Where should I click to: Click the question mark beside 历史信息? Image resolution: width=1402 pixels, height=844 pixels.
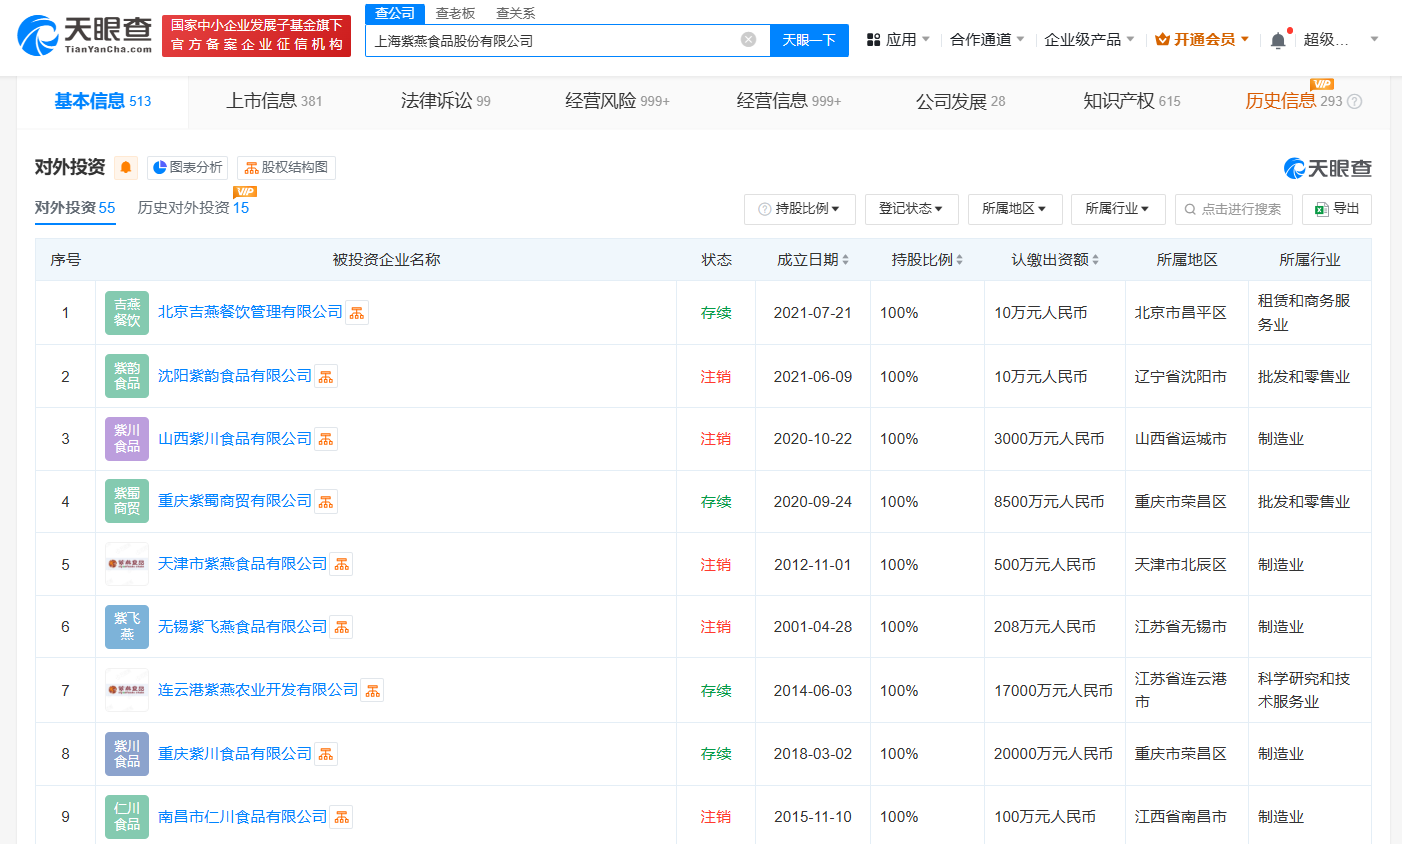coord(1353,100)
